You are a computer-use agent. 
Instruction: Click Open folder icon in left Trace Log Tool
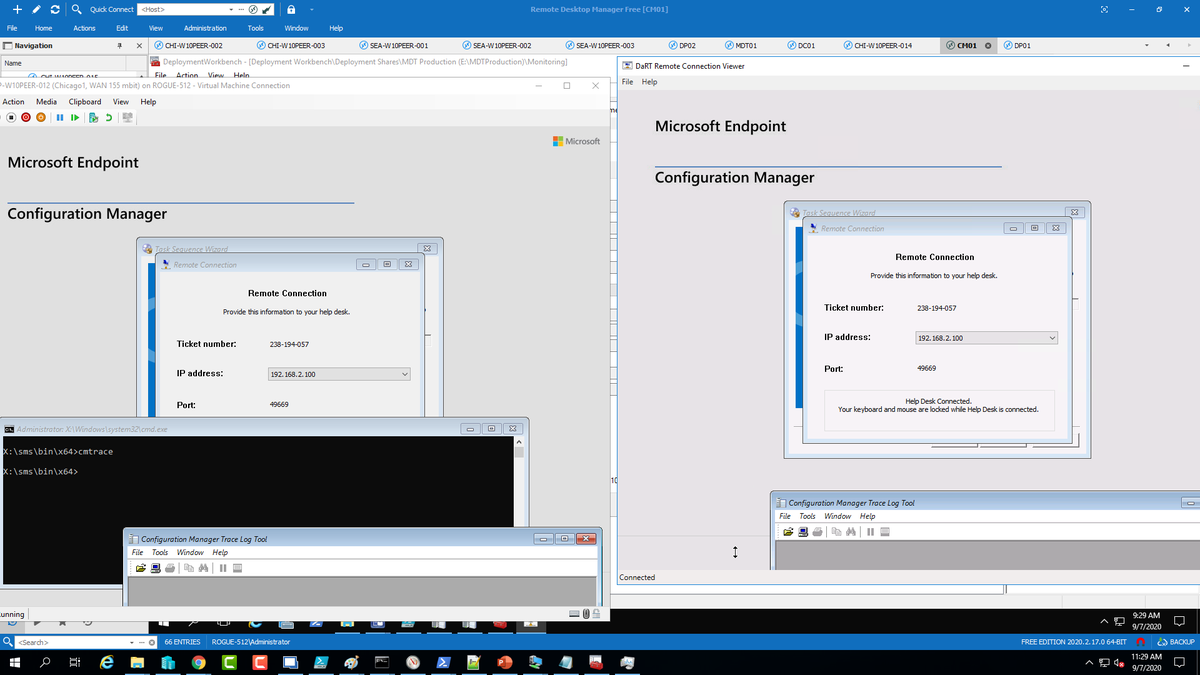tap(141, 568)
